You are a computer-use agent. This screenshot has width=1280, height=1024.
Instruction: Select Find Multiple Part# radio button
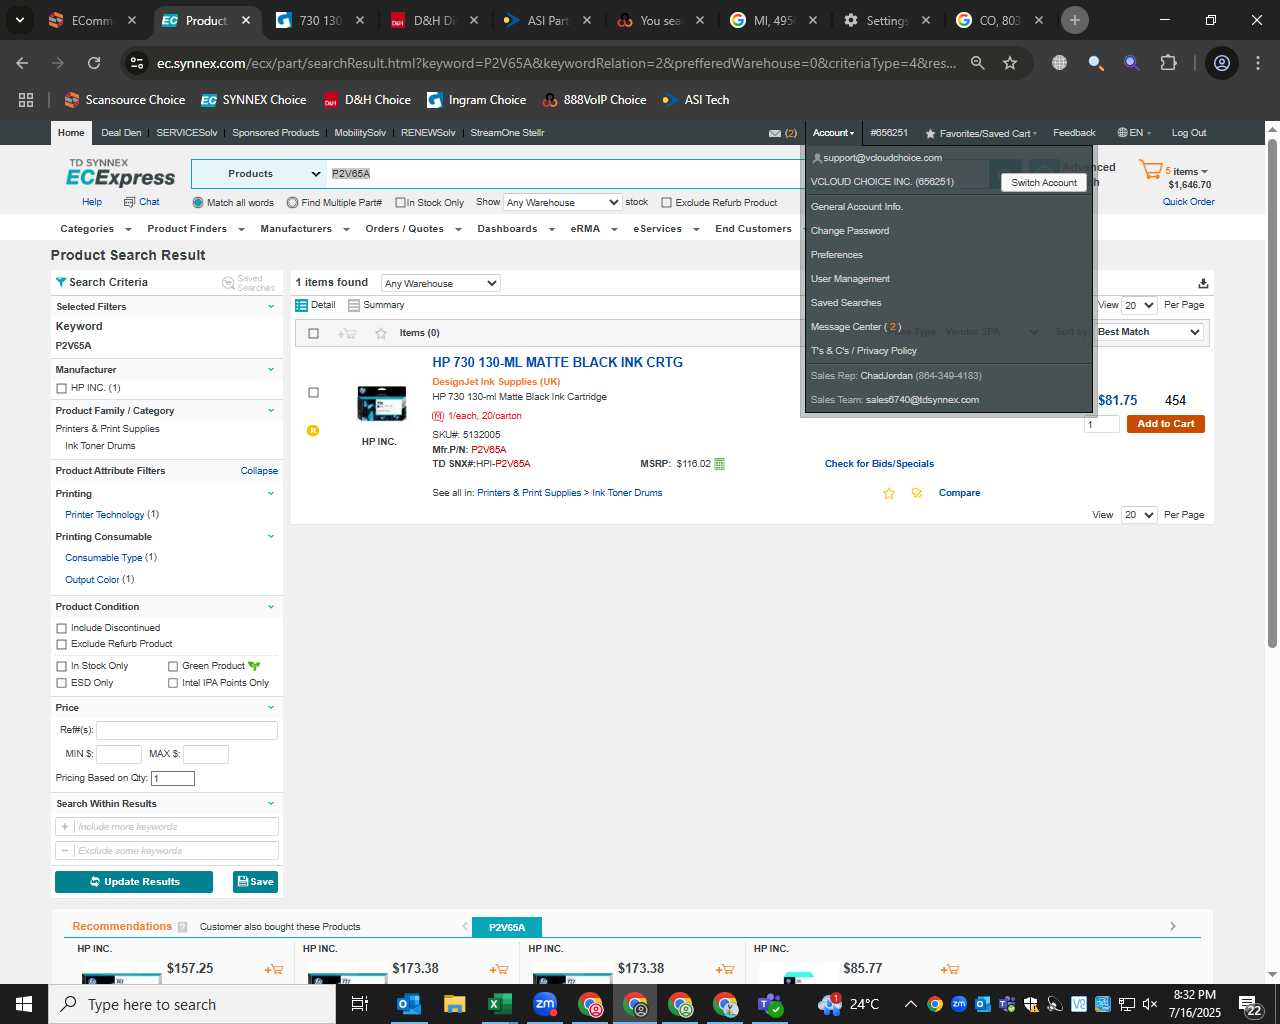[292, 203]
